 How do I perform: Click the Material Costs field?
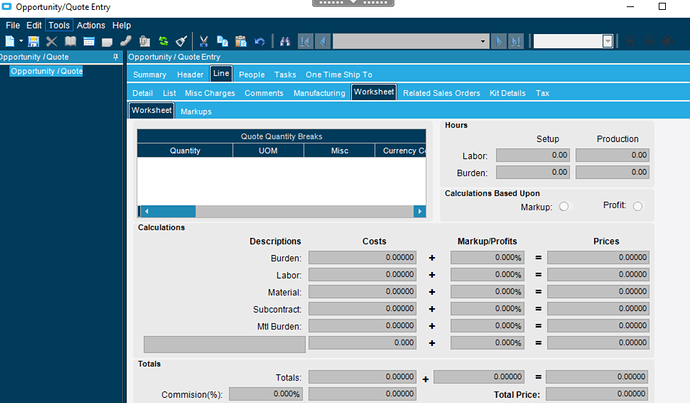(362, 292)
